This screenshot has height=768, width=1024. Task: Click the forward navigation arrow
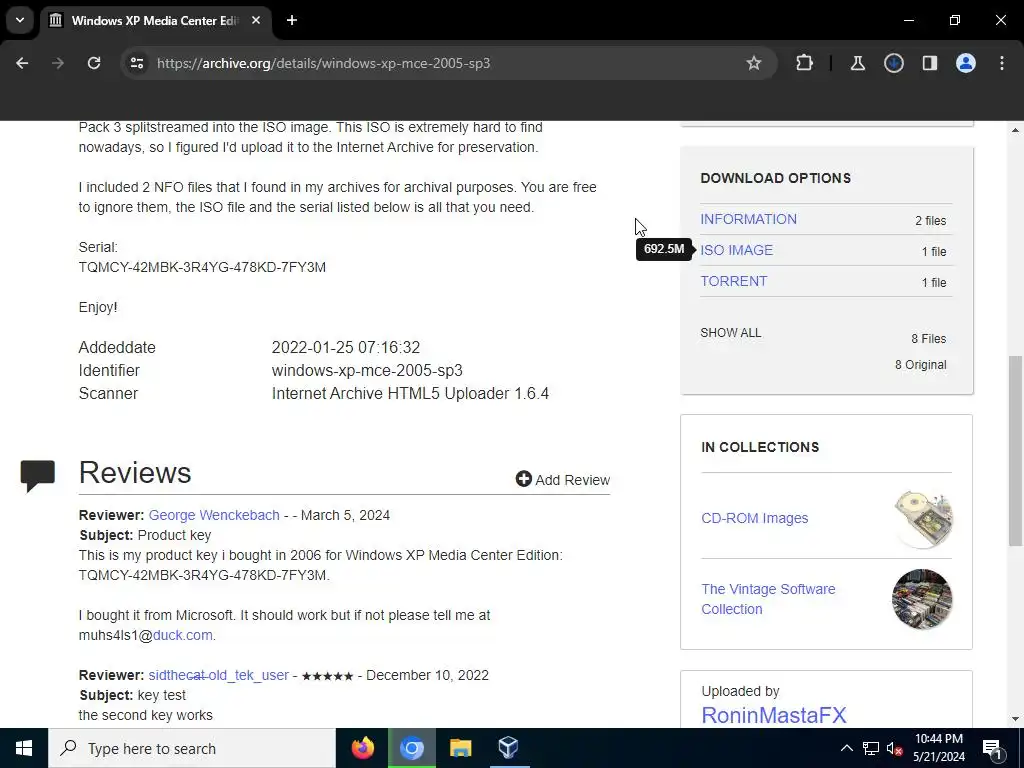click(x=58, y=63)
